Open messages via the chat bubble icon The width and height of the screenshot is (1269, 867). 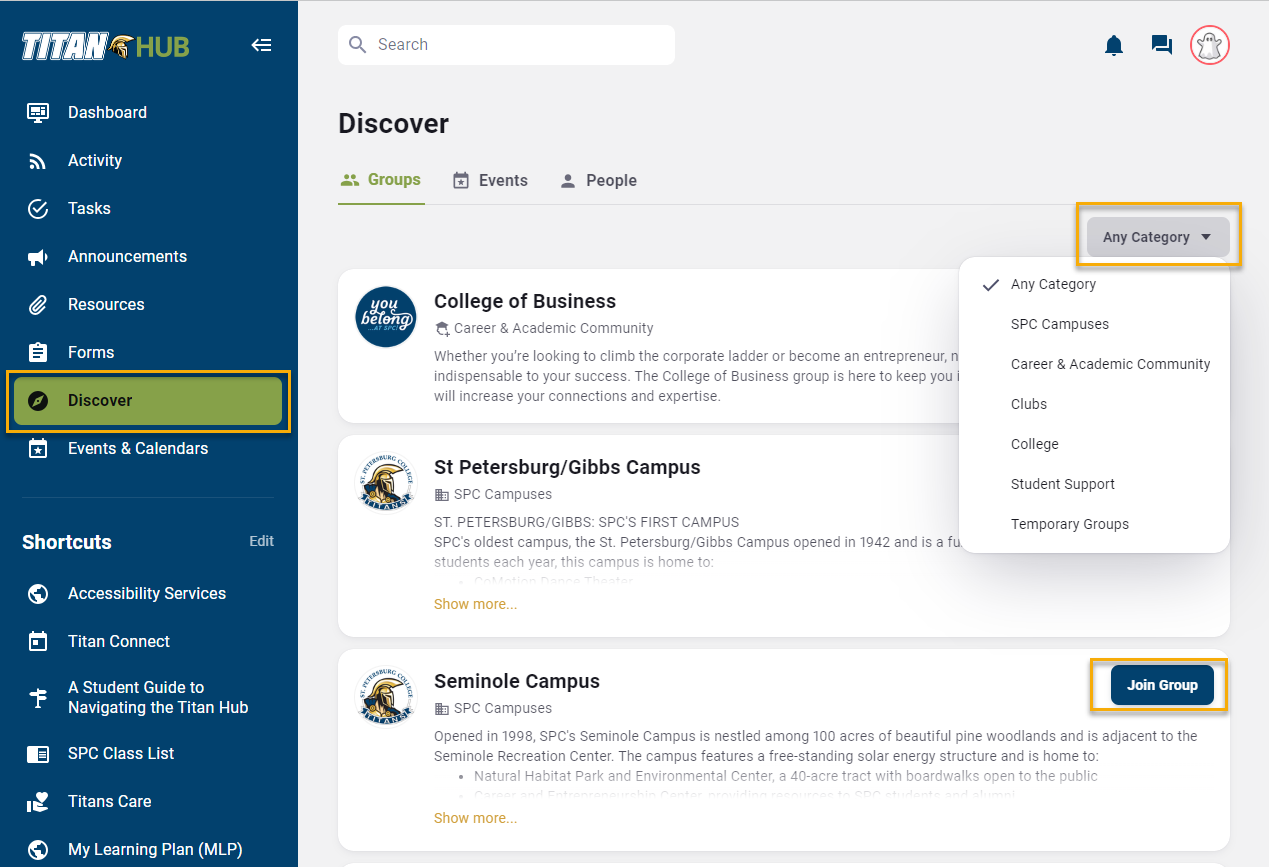coord(1162,45)
